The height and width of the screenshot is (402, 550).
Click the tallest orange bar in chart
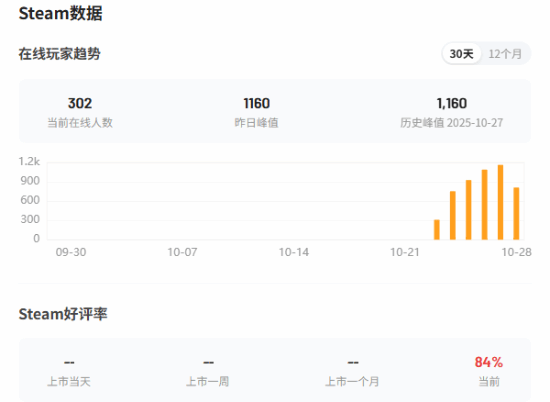click(x=500, y=202)
